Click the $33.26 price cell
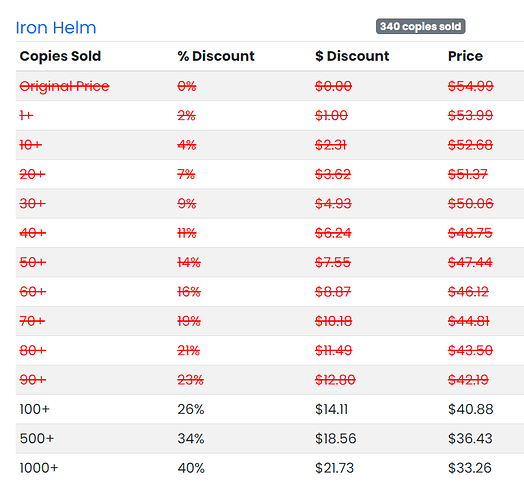 tap(470, 468)
